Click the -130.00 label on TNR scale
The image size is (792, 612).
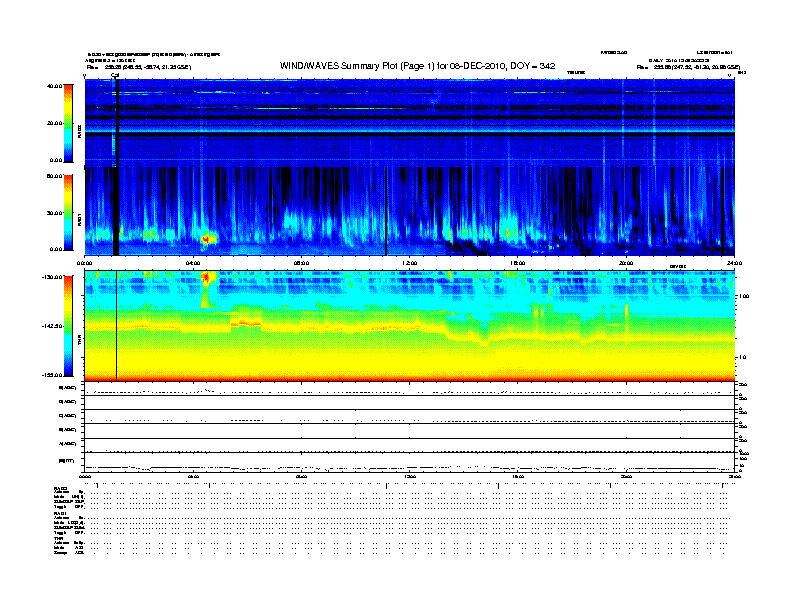[x=52, y=277]
